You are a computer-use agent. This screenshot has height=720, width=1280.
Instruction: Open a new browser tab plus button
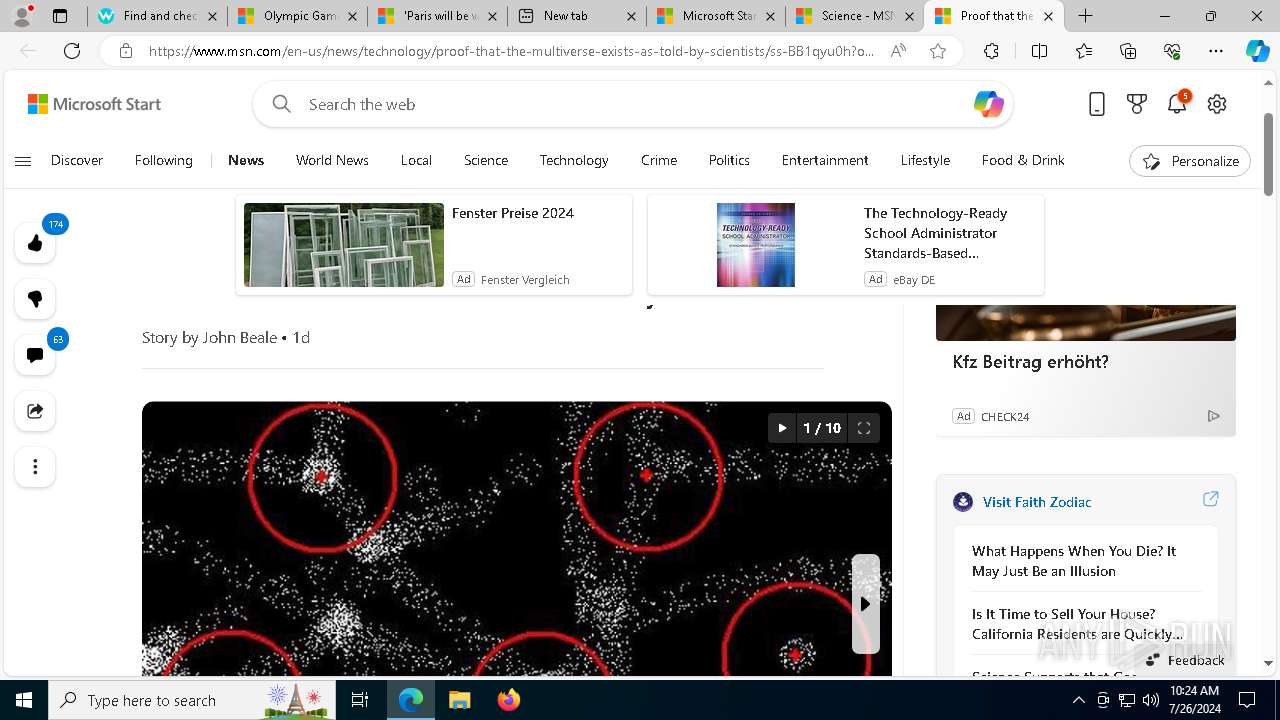tap(1086, 16)
